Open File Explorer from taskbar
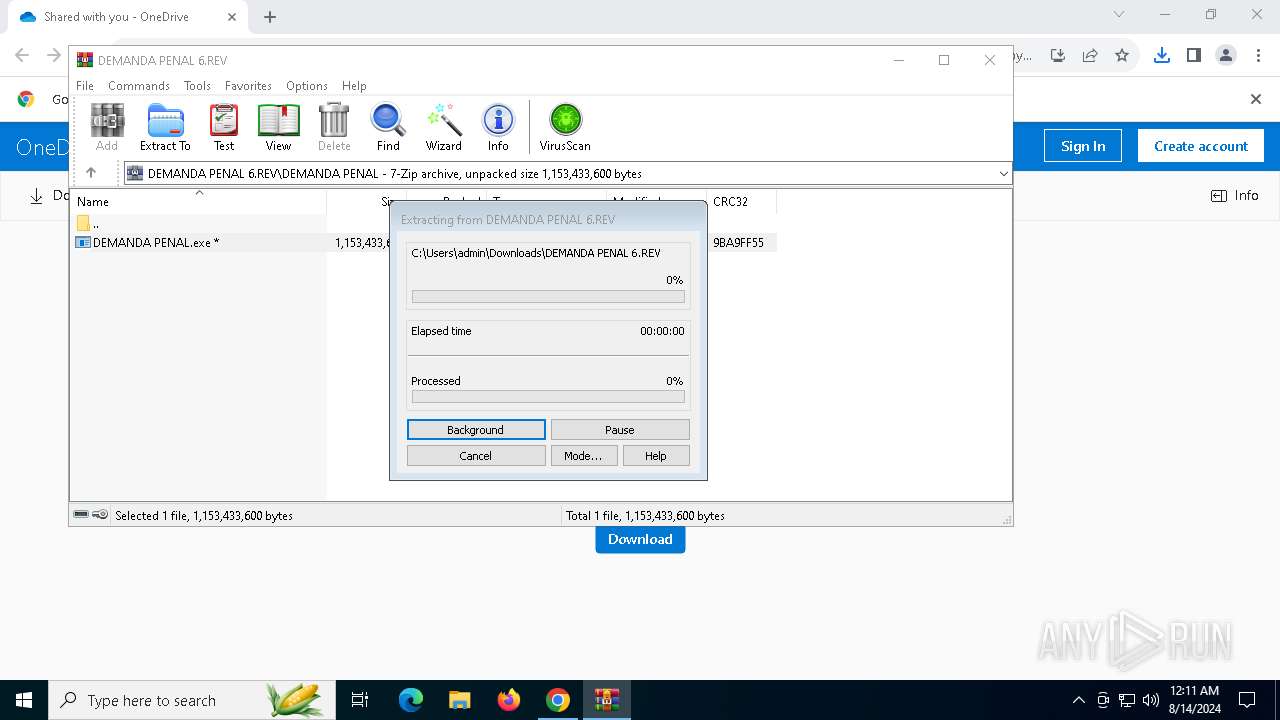Viewport: 1280px width, 720px height. 460,700
